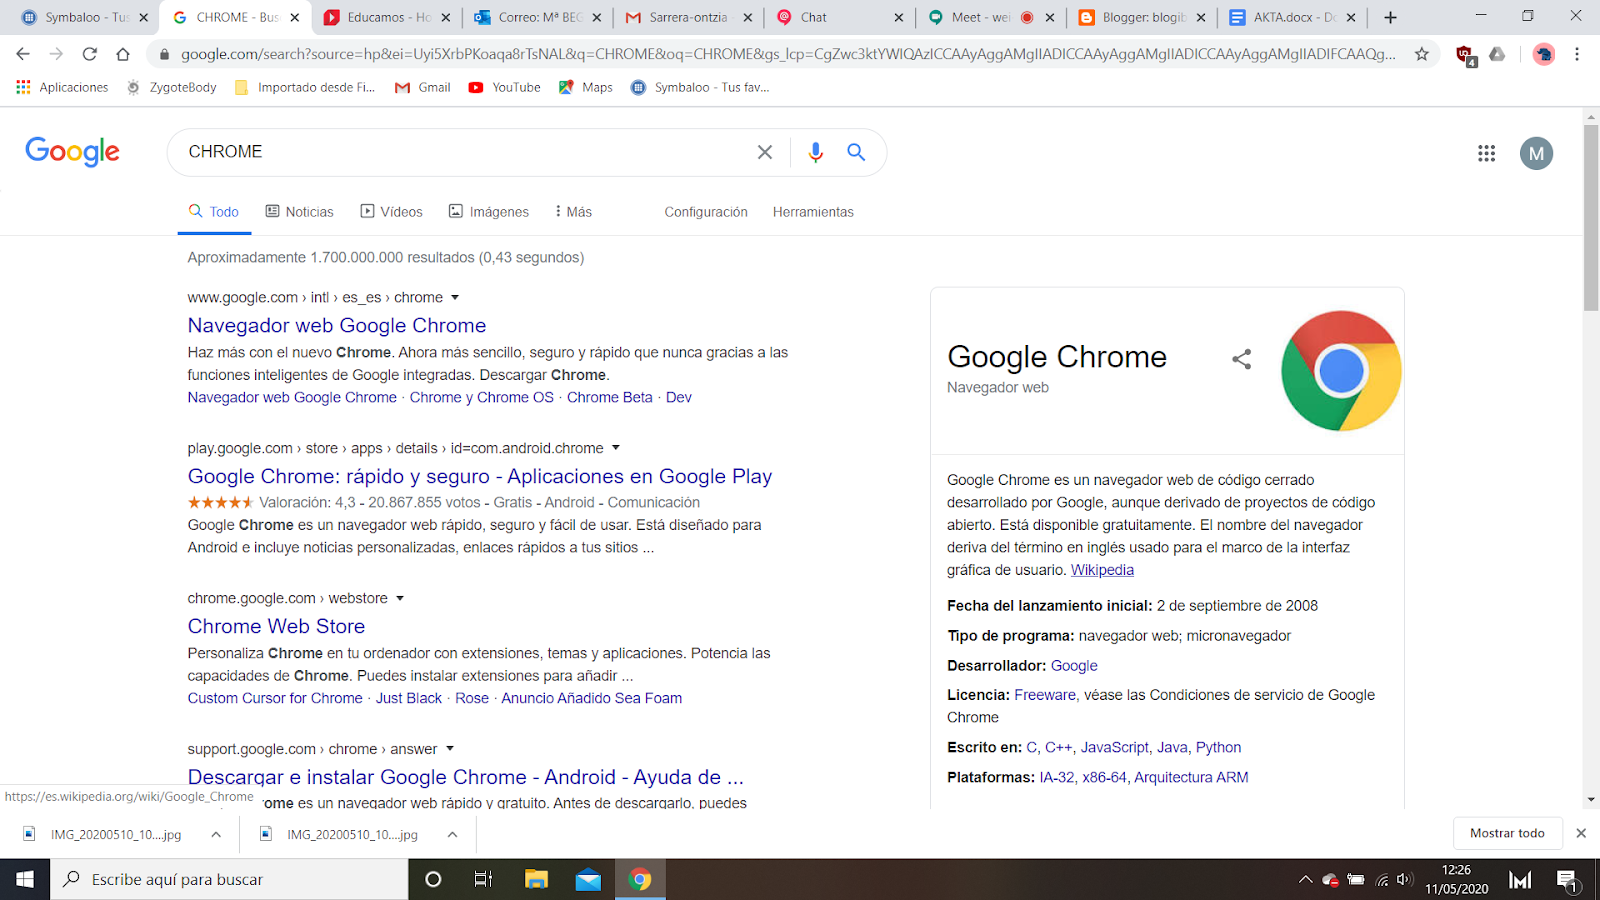The width and height of the screenshot is (1600, 900).
Task: Open the Chrome Beta sitelink
Action: coord(610,397)
